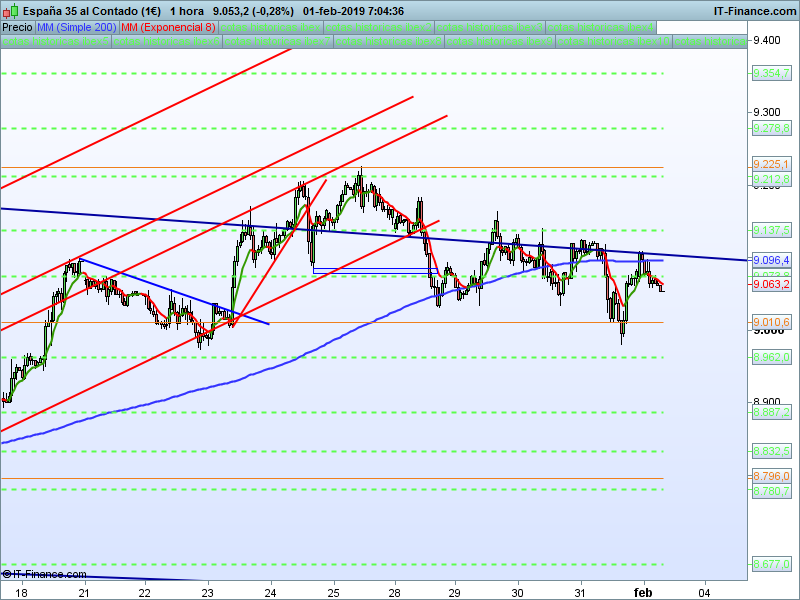Click the green price level label 9.354,7
This screenshot has height=600, width=800.
point(771,73)
